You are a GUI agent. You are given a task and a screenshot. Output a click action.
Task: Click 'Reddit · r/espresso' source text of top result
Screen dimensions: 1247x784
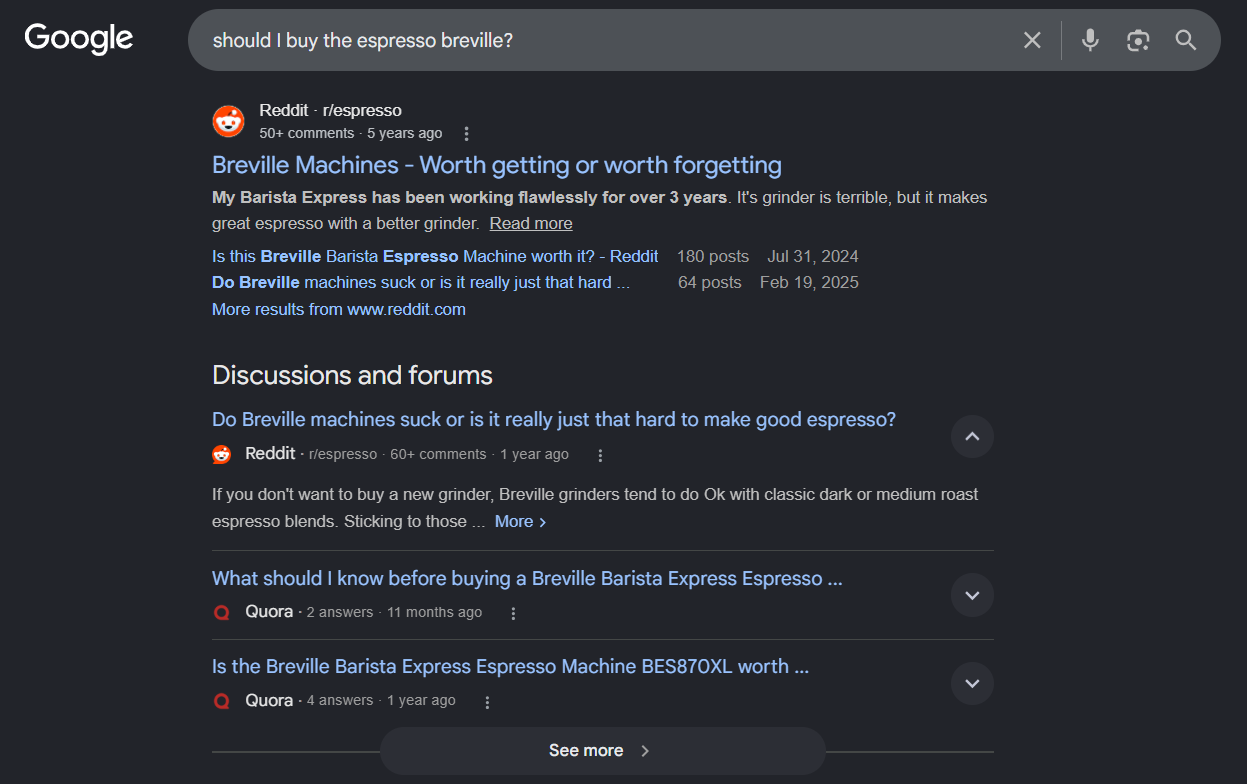coord(330,110)
